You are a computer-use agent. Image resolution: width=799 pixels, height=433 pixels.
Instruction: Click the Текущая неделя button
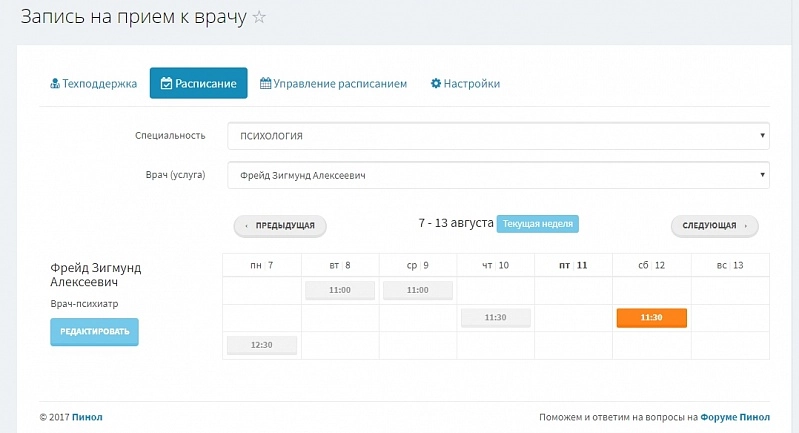[538, 224]
